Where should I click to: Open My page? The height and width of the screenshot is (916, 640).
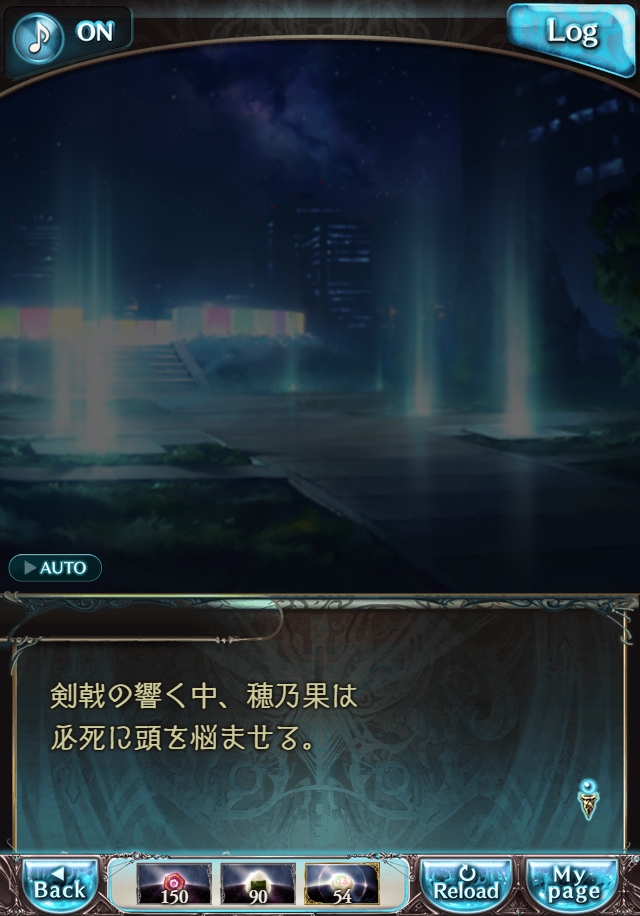pyautogui.click(x=572, y=883)
